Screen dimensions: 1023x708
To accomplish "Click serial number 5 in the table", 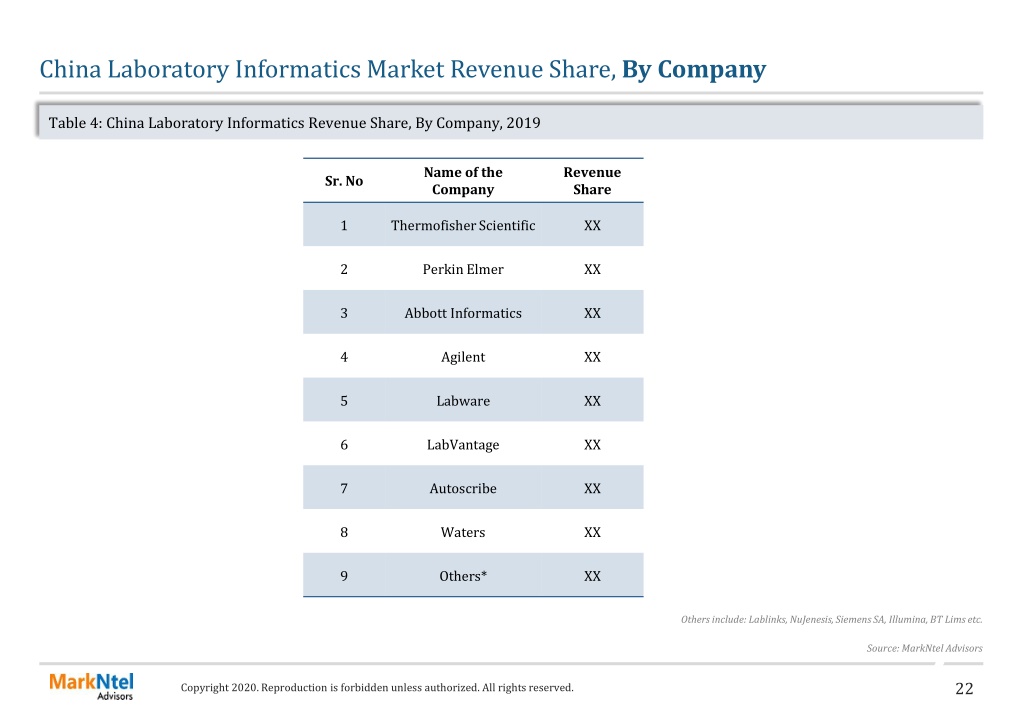I will click(344, 401).
